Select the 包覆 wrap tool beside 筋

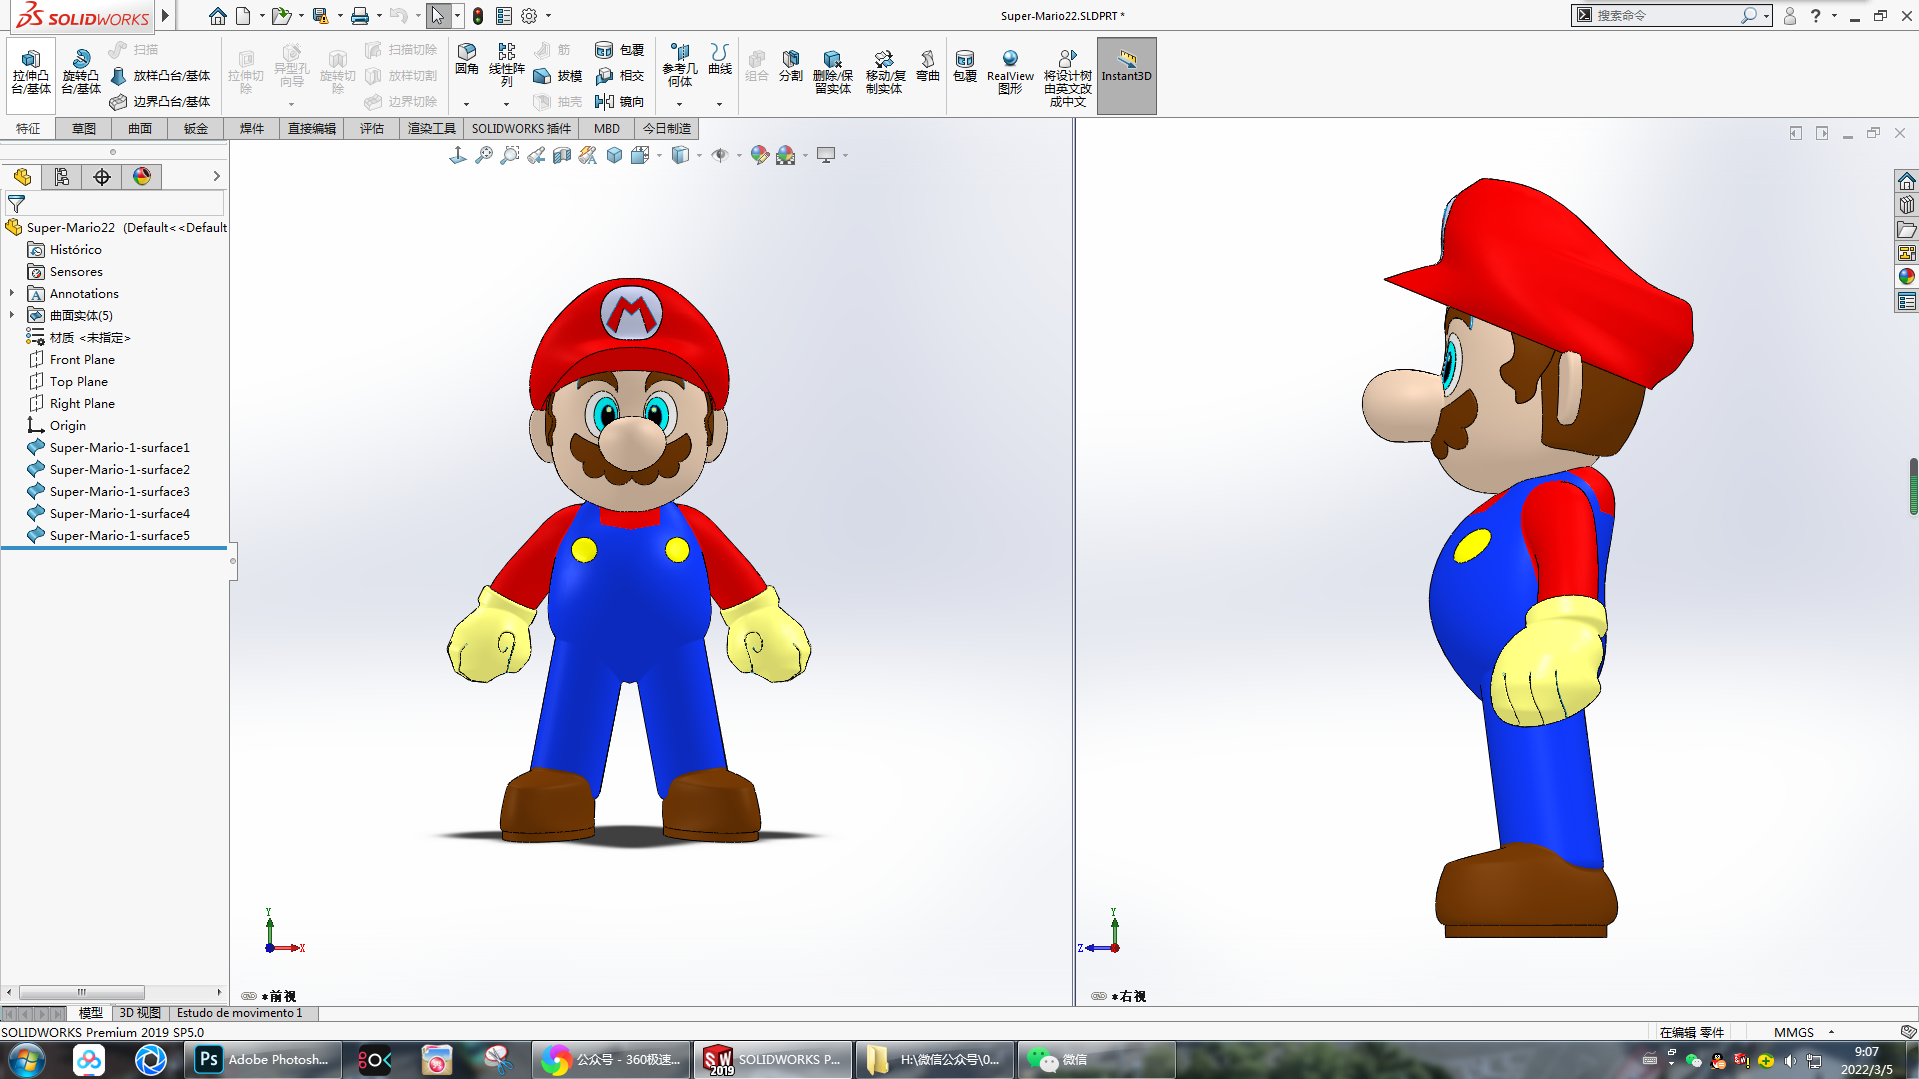(620, 50)
